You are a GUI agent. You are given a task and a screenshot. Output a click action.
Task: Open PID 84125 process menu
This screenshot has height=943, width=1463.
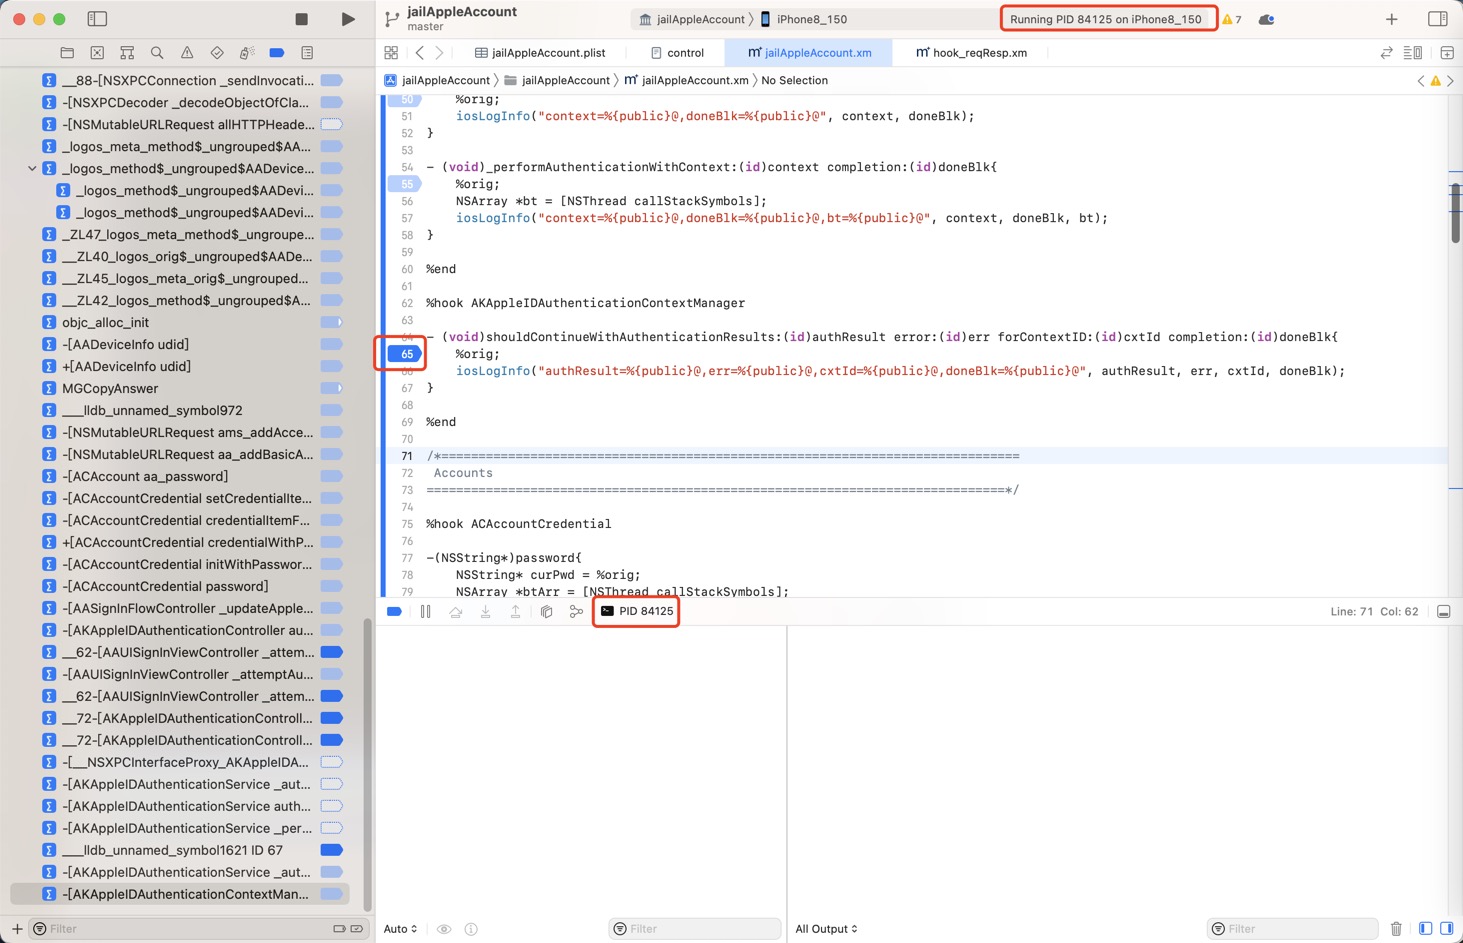[637, 611]
